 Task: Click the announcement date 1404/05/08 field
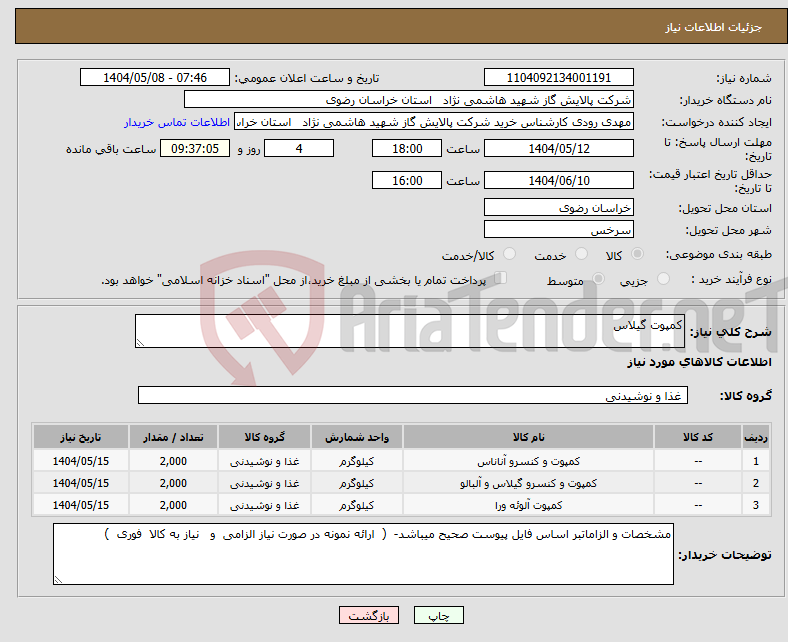[x=155, y=77]
